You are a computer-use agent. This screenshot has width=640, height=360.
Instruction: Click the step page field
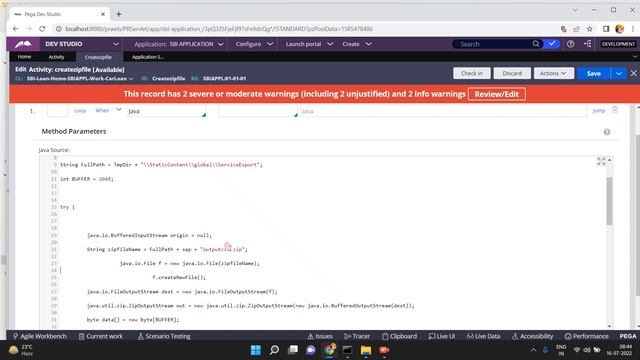coord(258,111)
